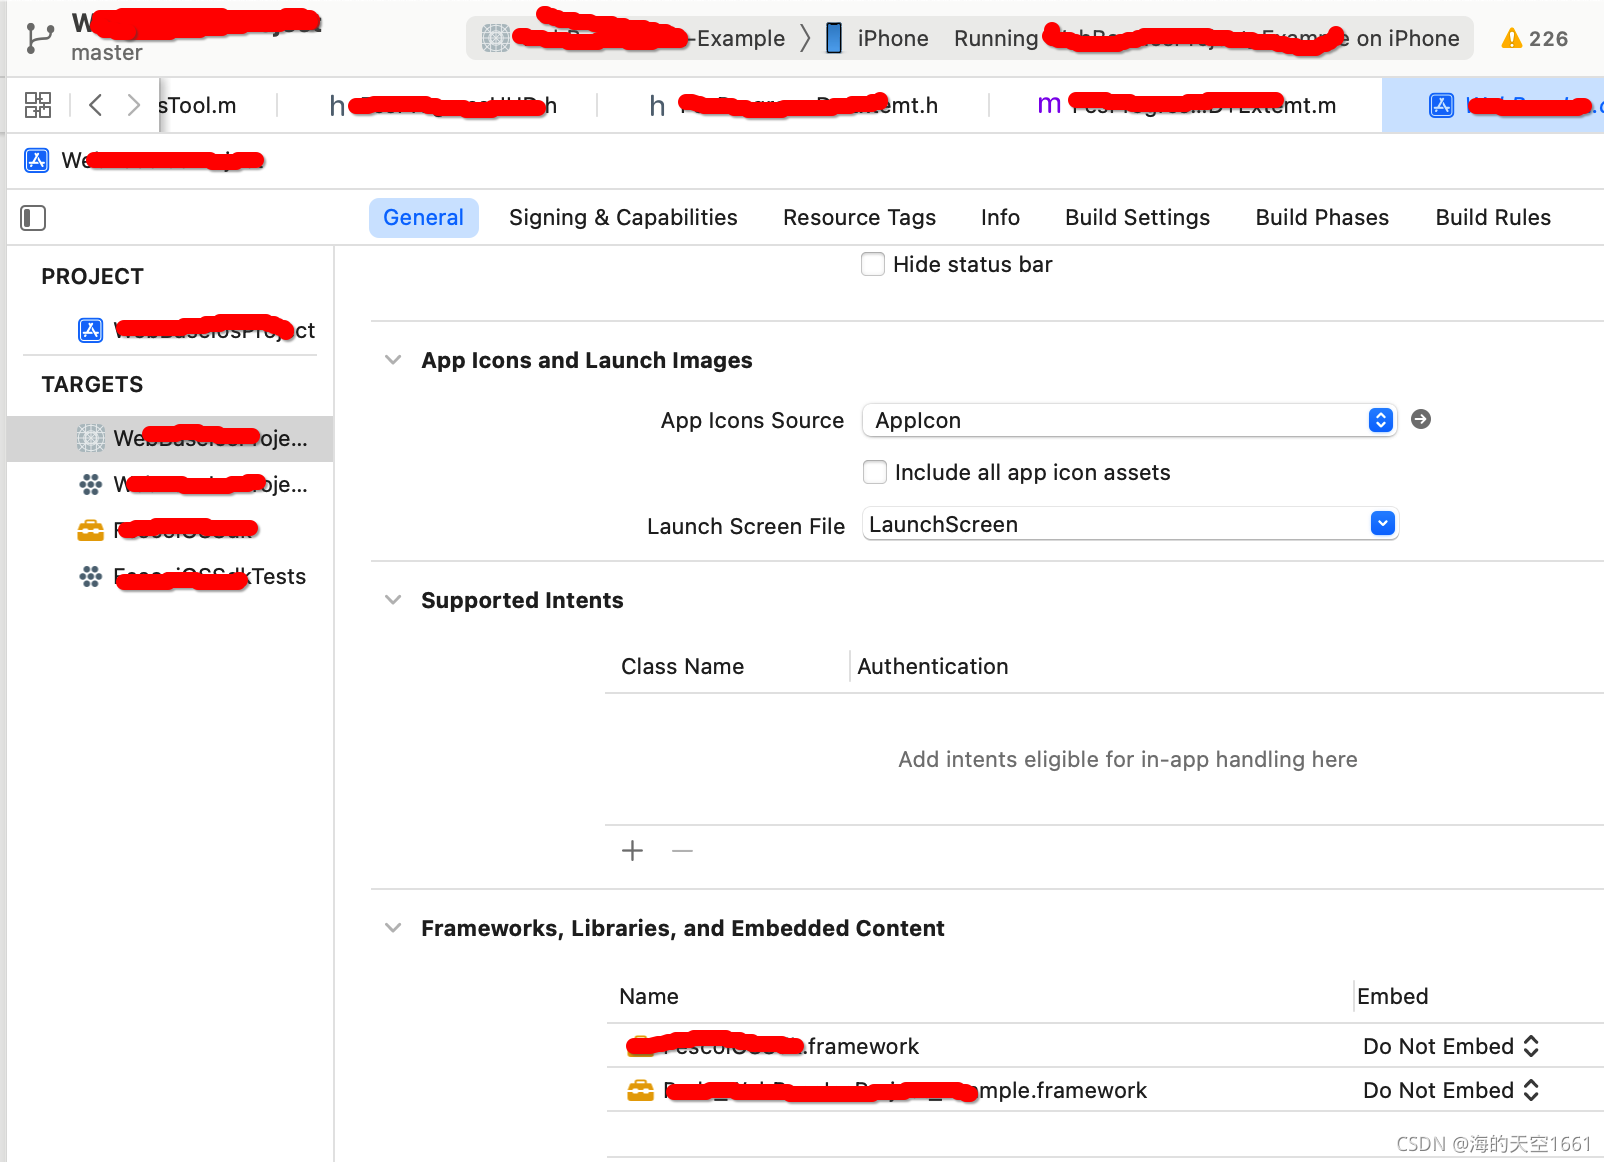Collapse the Supported Intents section
The image size is (1604, 1162).
click(393, 600)
